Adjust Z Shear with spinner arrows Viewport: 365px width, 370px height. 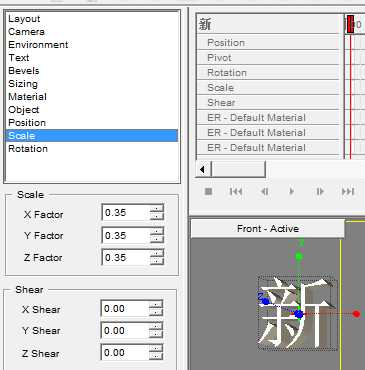(156, 353)
